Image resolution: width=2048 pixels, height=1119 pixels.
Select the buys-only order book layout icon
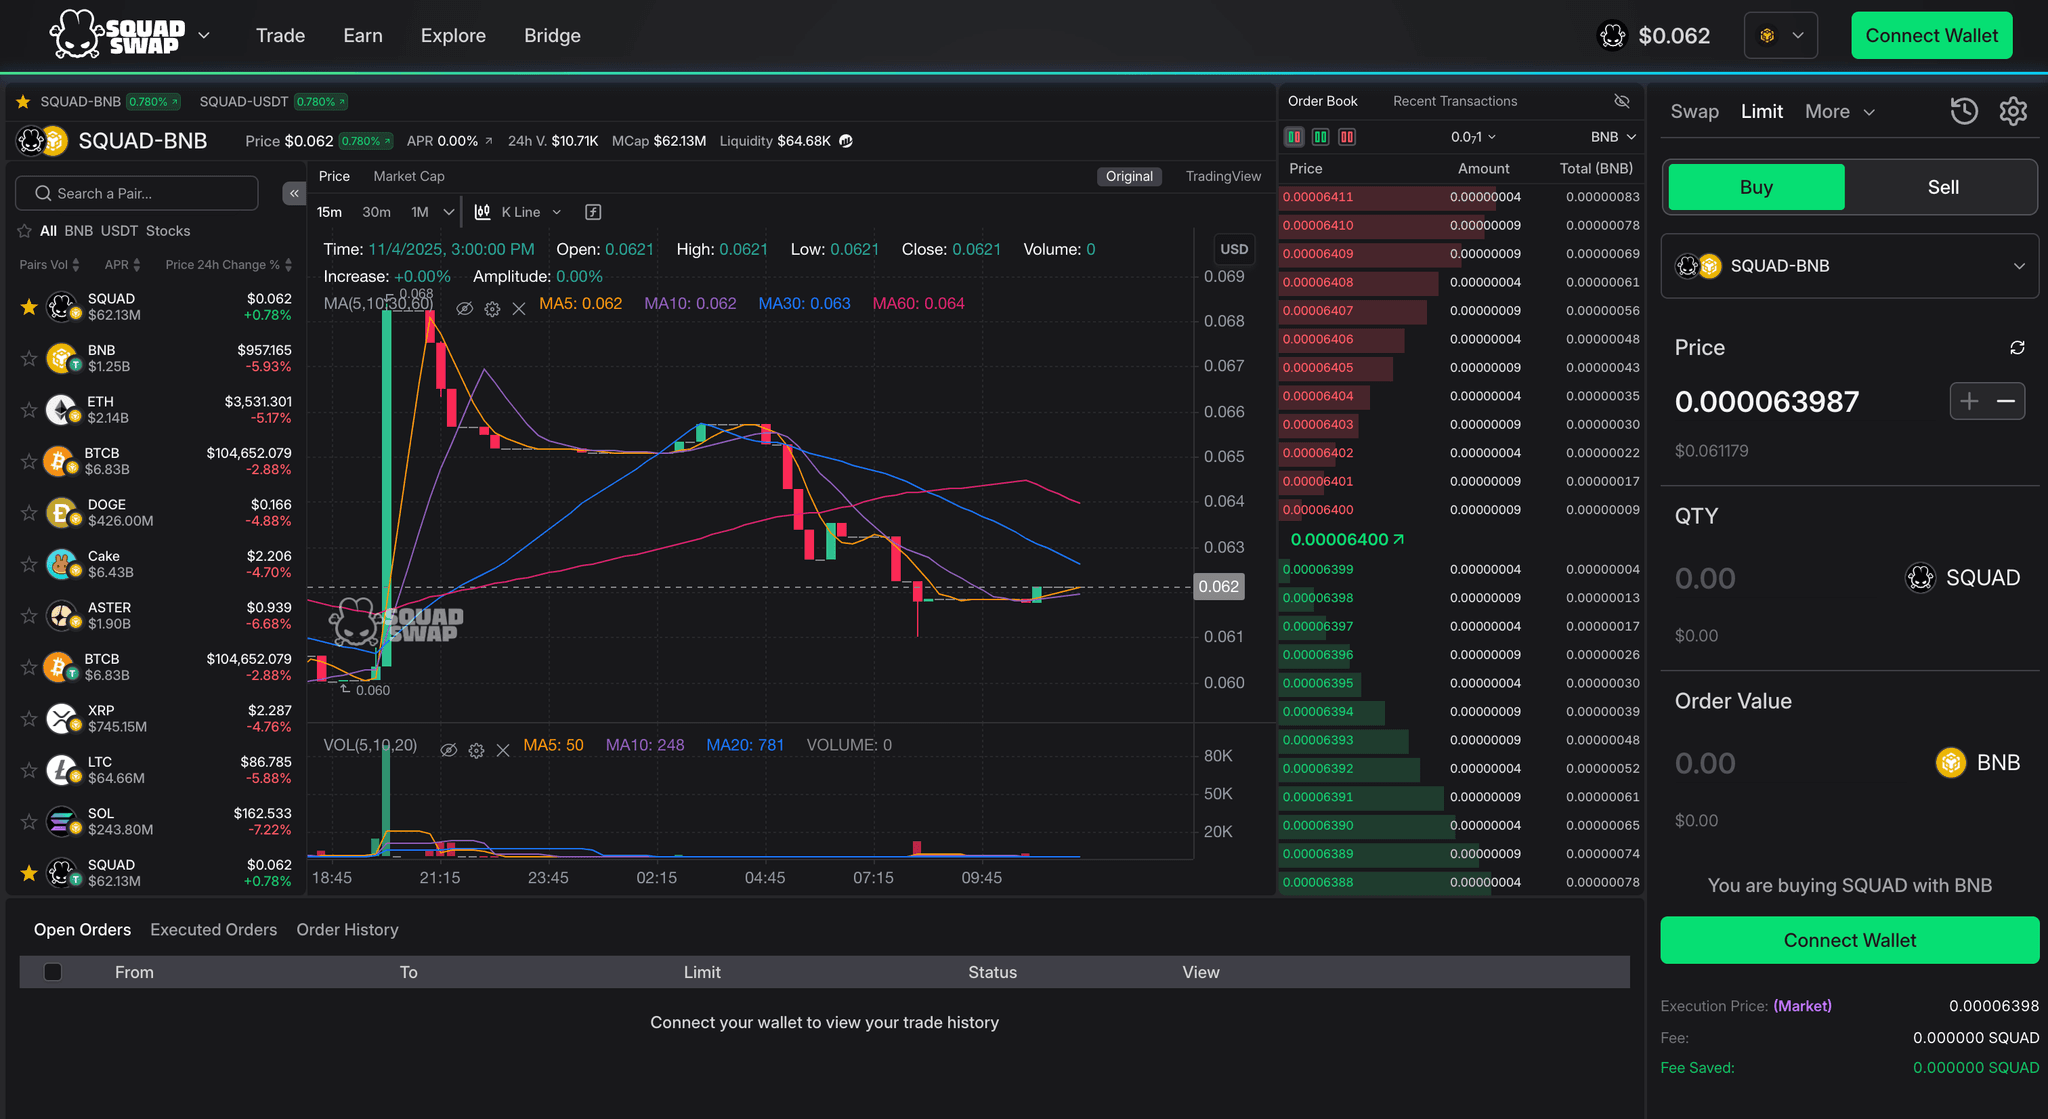1320,136
